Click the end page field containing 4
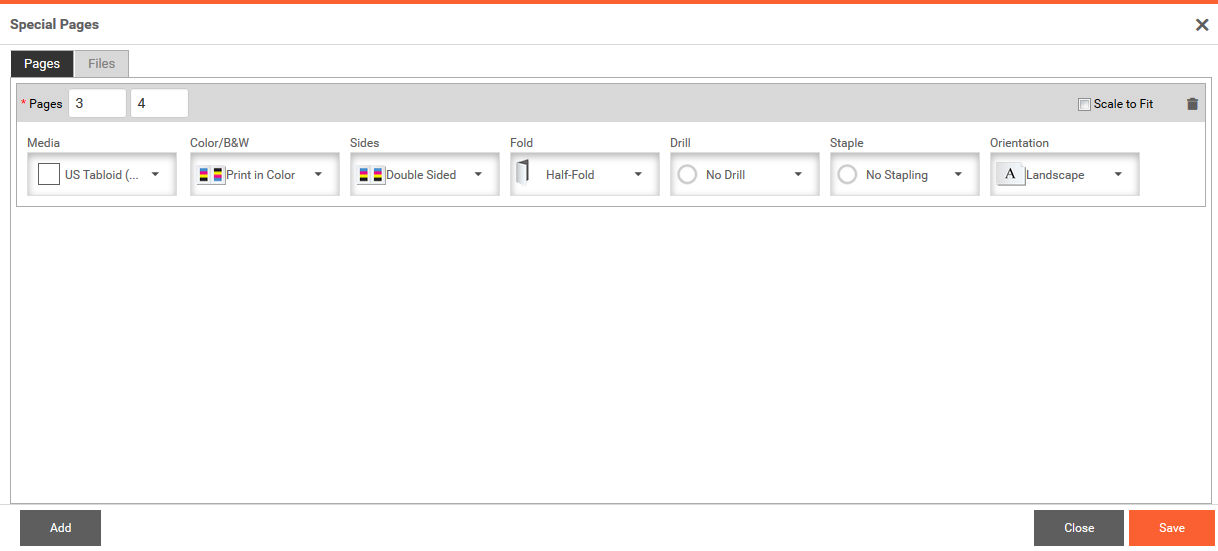The height and width of the screenshot is (551, 1218). point(158,103)
